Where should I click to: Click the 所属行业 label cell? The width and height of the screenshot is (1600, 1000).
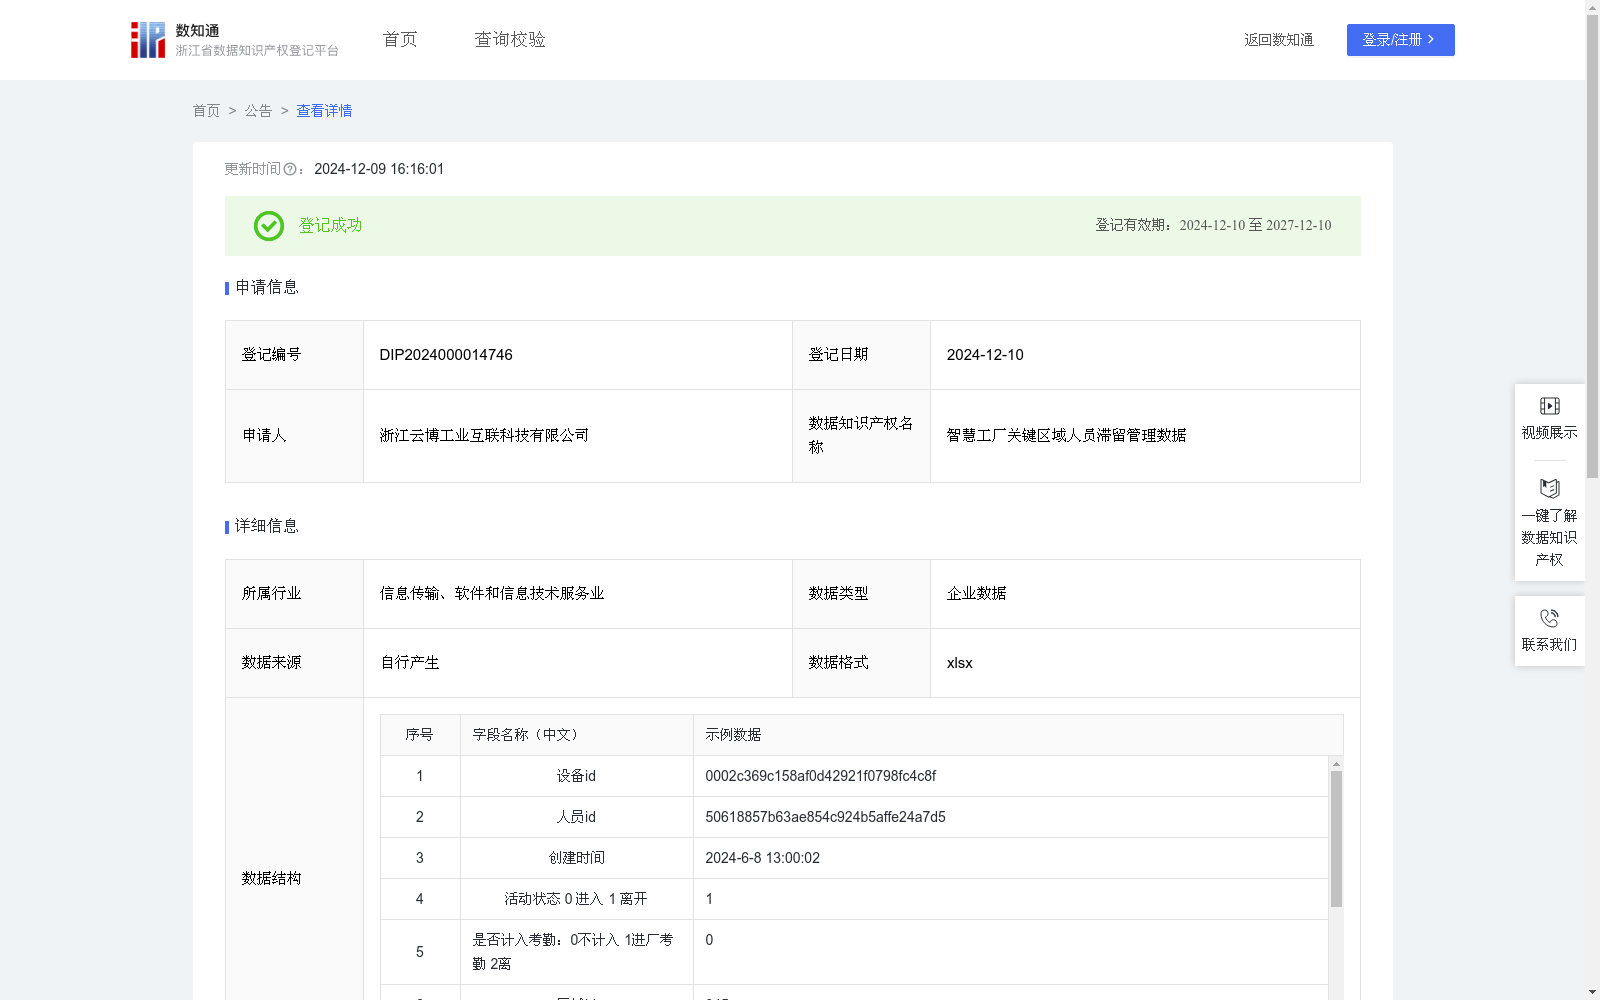click(295, 594)
